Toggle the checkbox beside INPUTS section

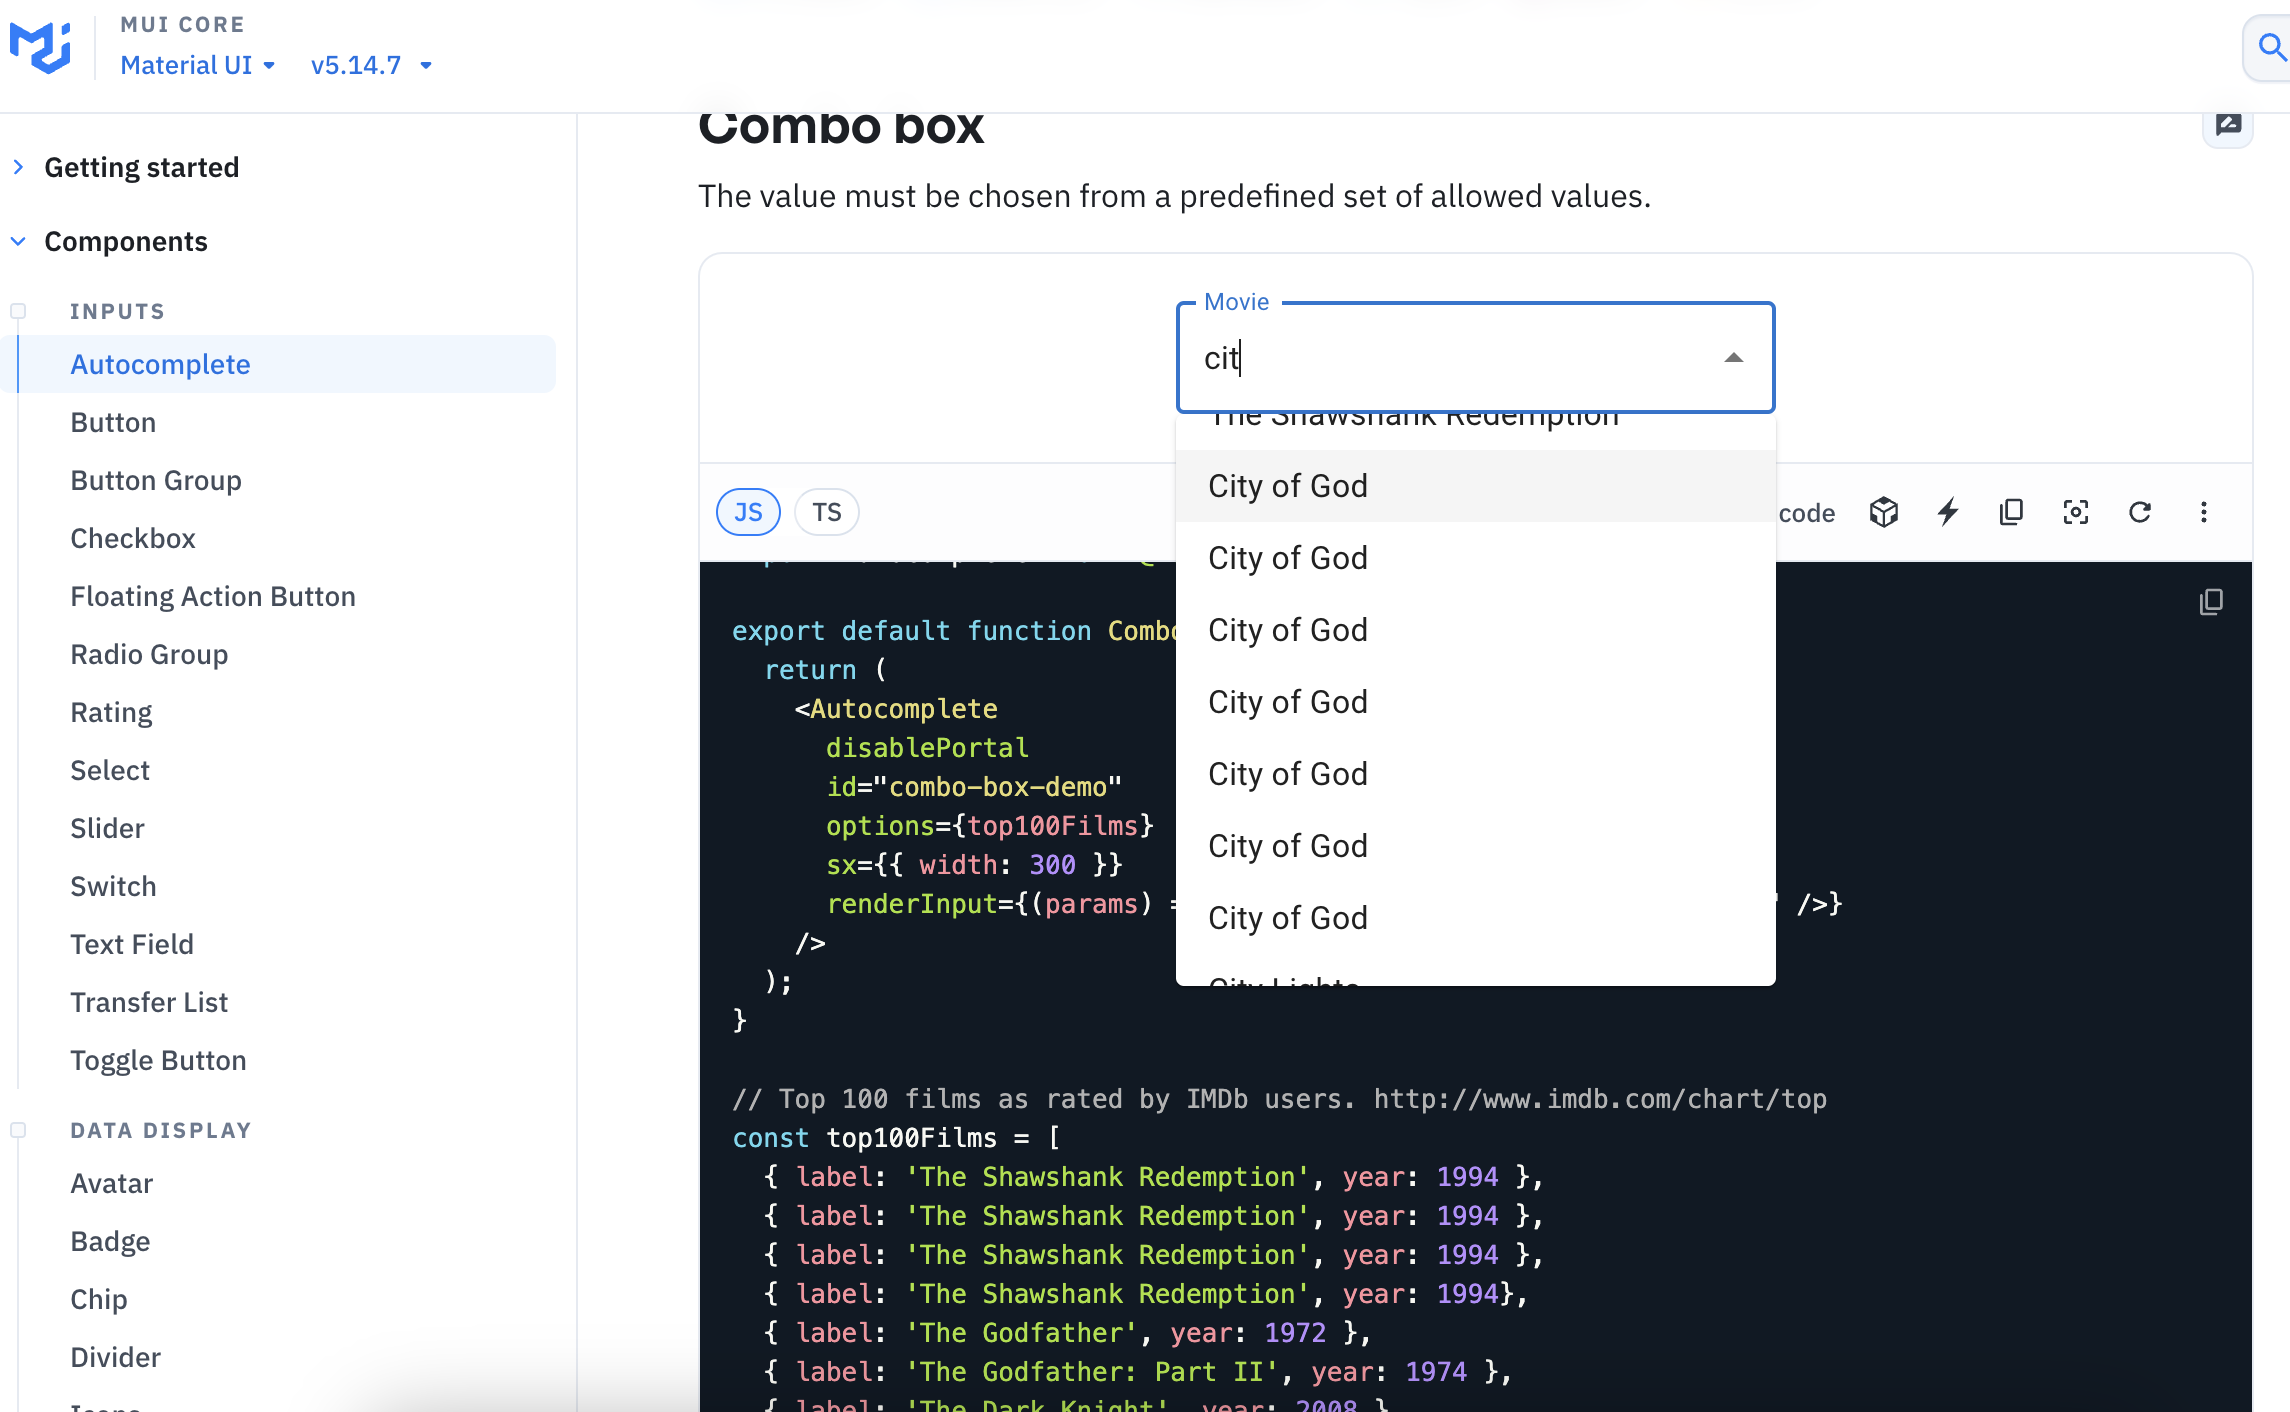[x=18, y=310]
